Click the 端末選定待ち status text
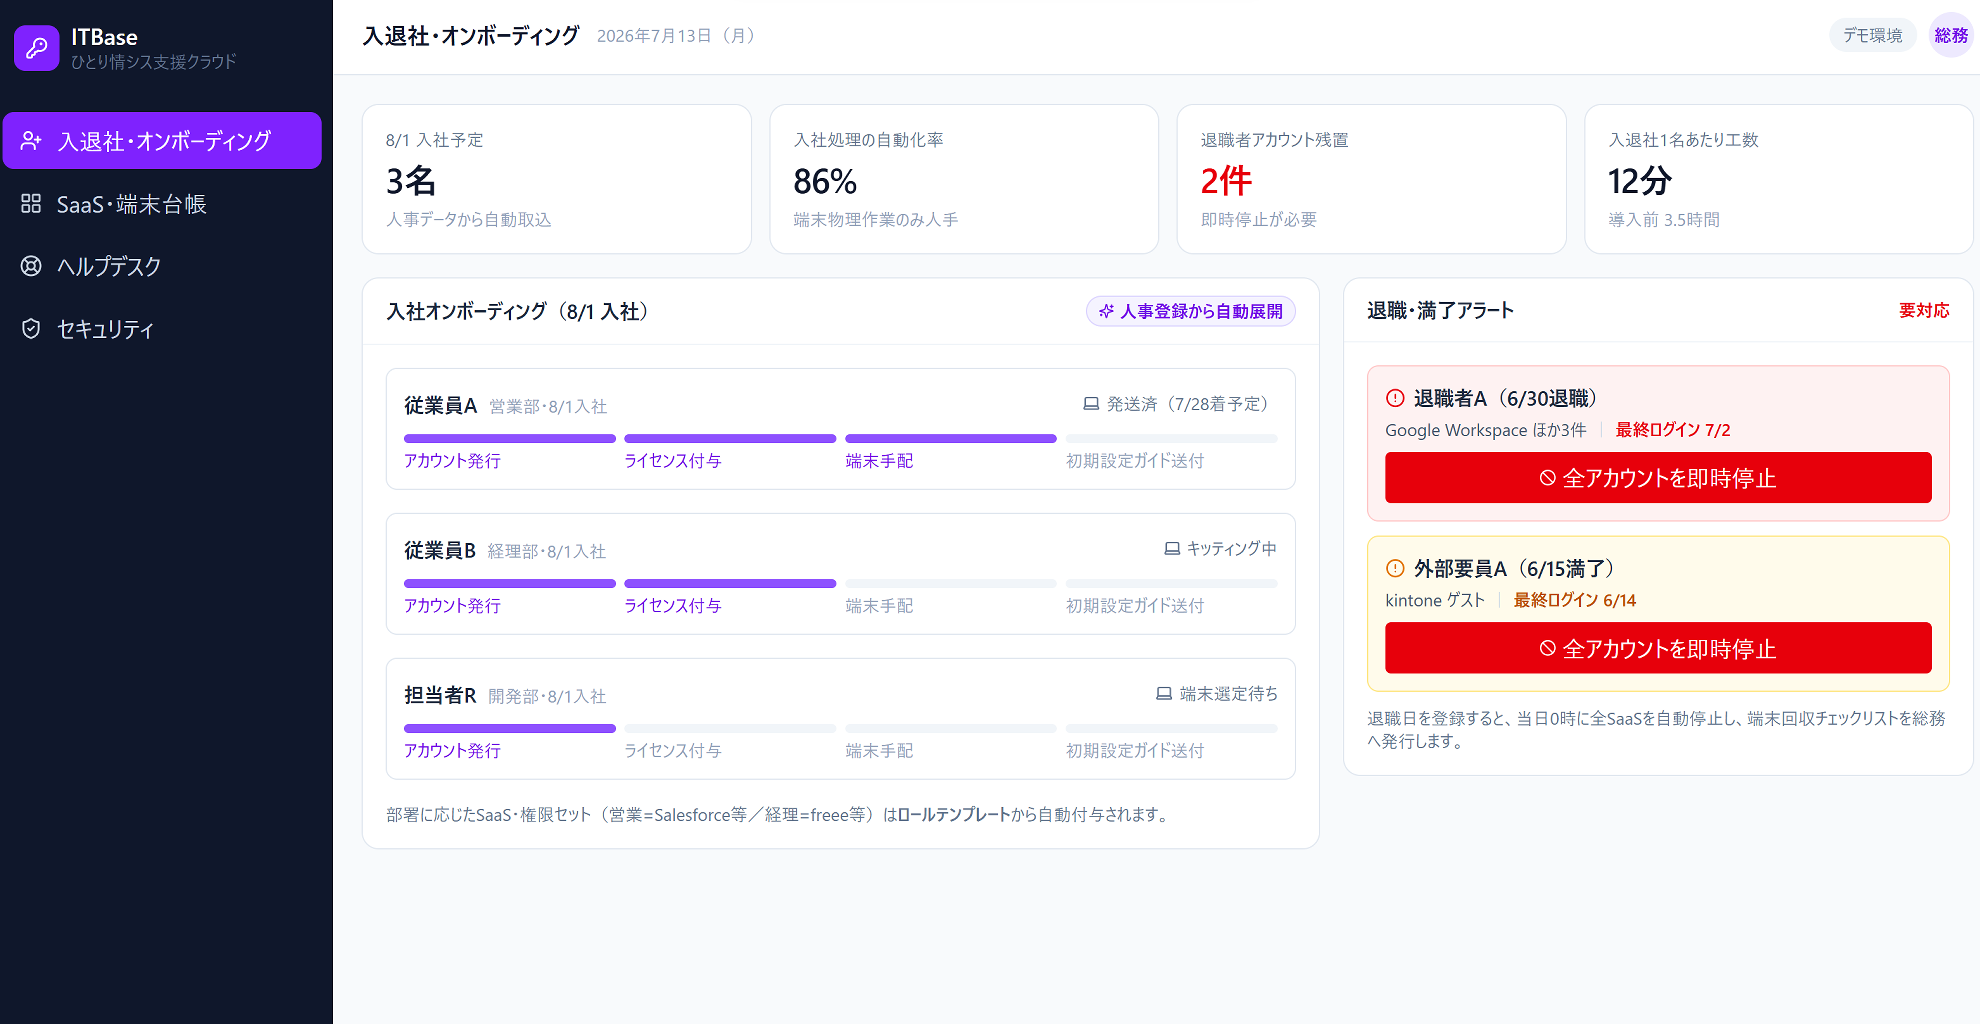The width and height of the screenshot is (1980, 1024). (1228, 694)
